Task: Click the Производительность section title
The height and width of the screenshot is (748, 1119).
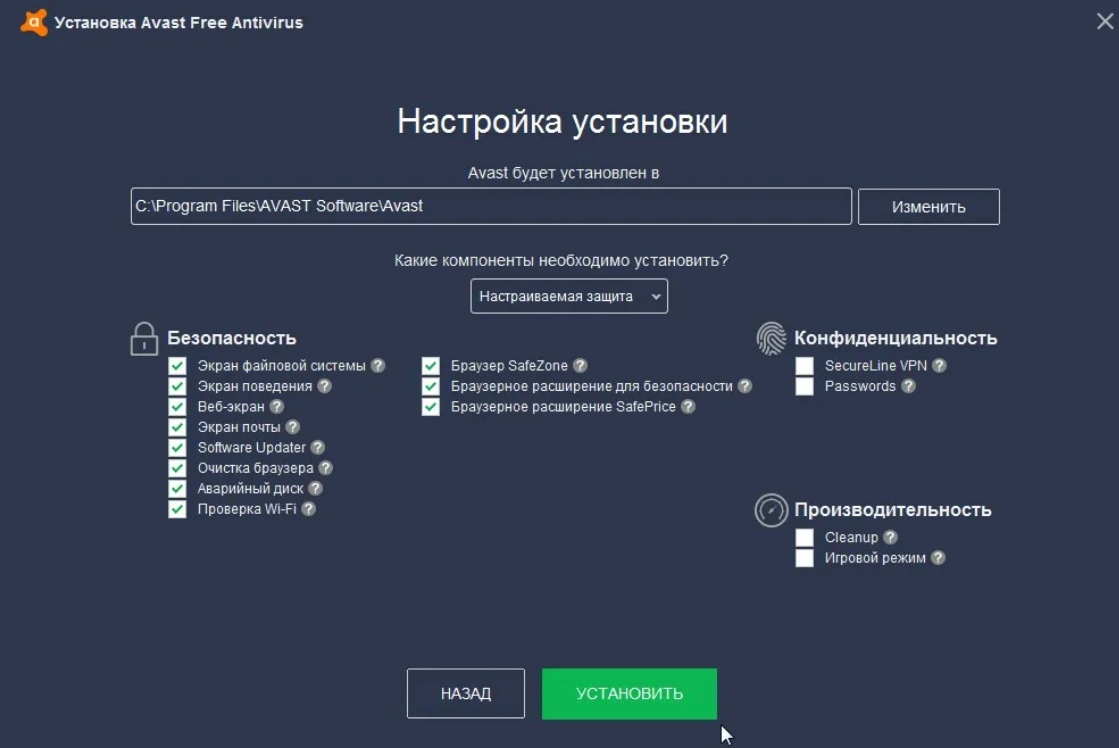Action: pos(893,510)
